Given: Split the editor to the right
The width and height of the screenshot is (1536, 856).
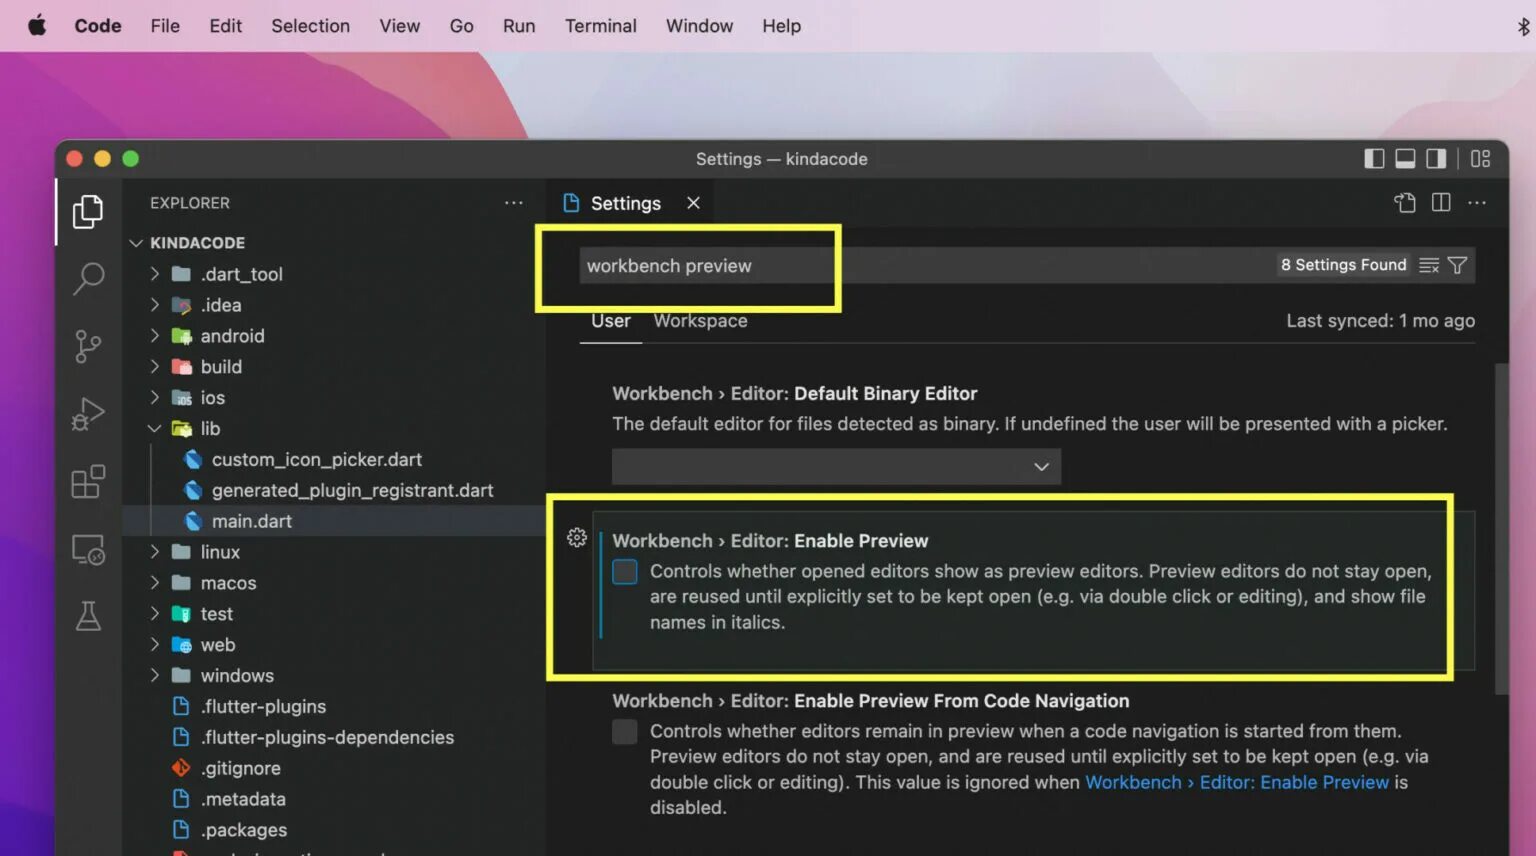Looking at the screenshot, I should [x=1441, y=203].
